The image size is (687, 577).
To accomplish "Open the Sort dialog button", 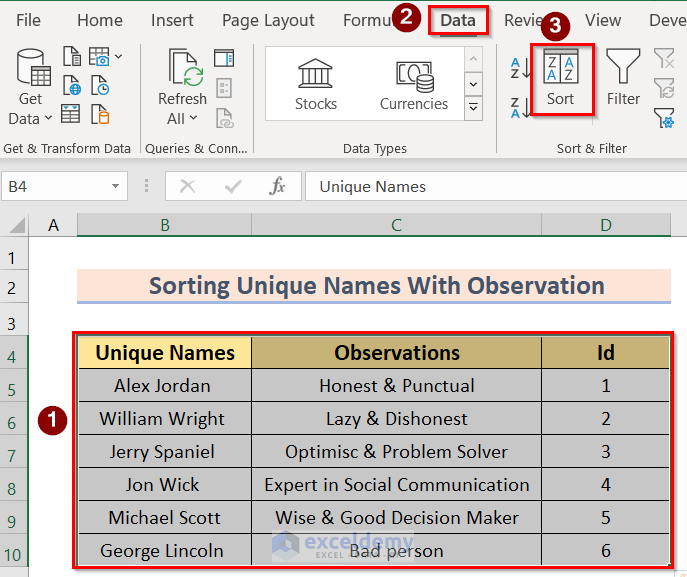I will pyautogui.click(x=561, y=78).
